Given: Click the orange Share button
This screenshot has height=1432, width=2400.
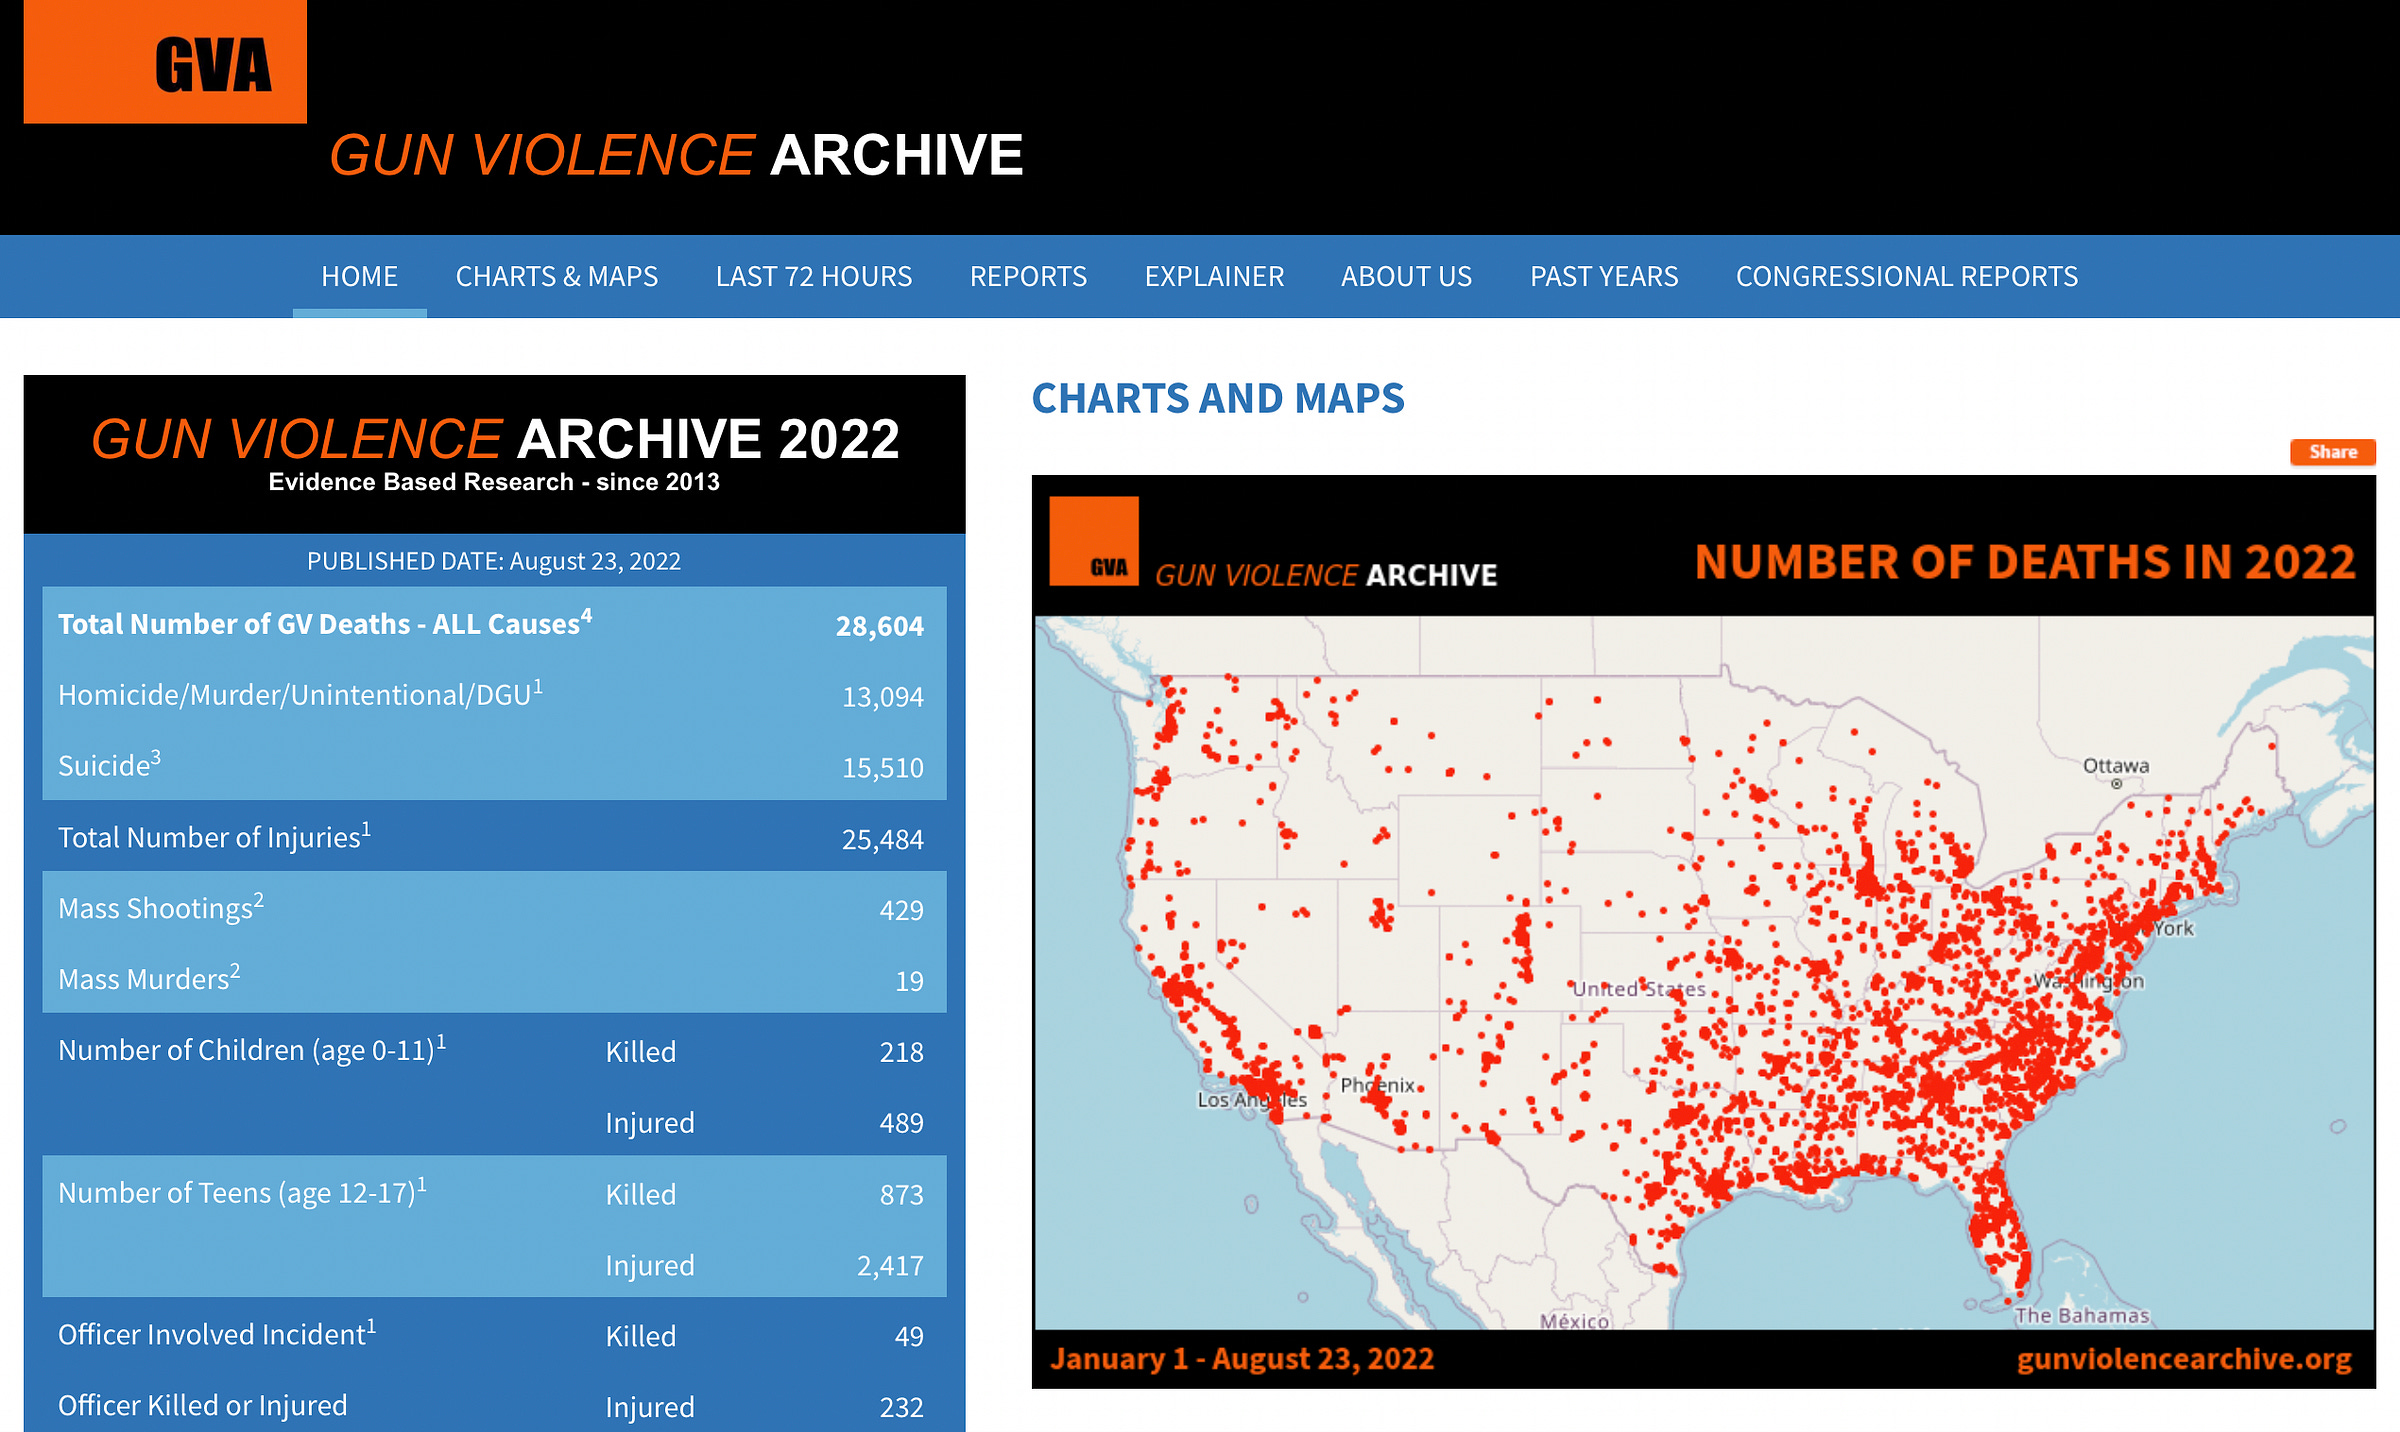Looking at the screenshot, I should (x=2333, y=452).
